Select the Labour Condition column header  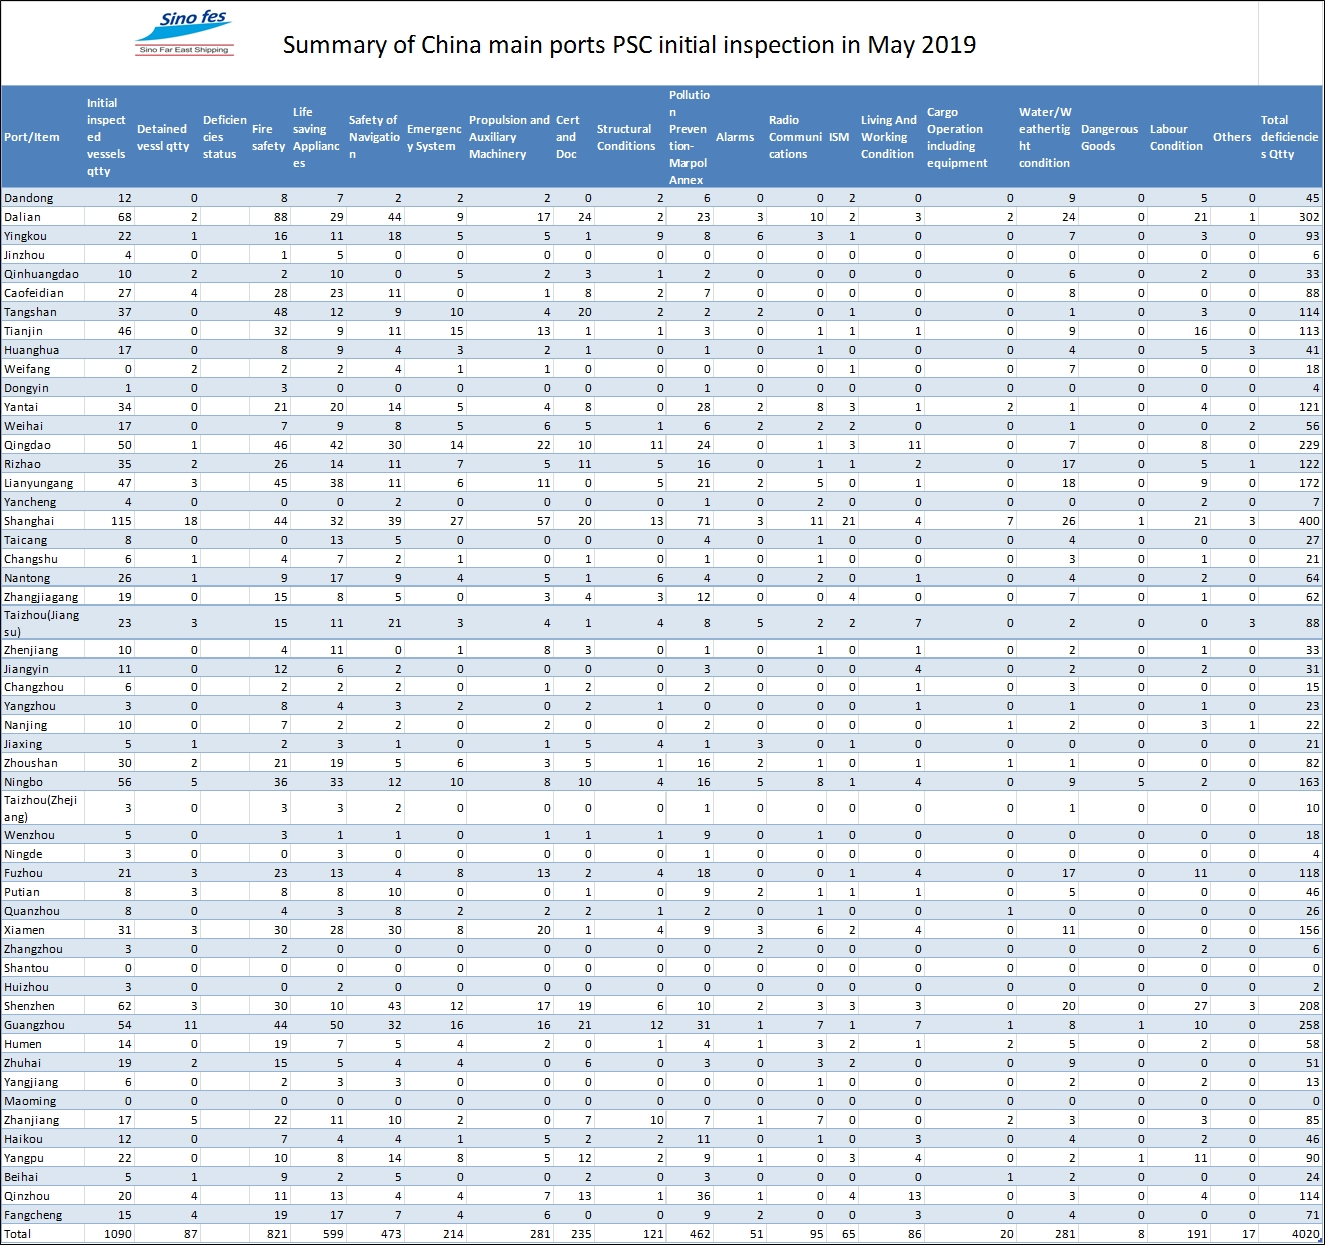point(1176,137)
